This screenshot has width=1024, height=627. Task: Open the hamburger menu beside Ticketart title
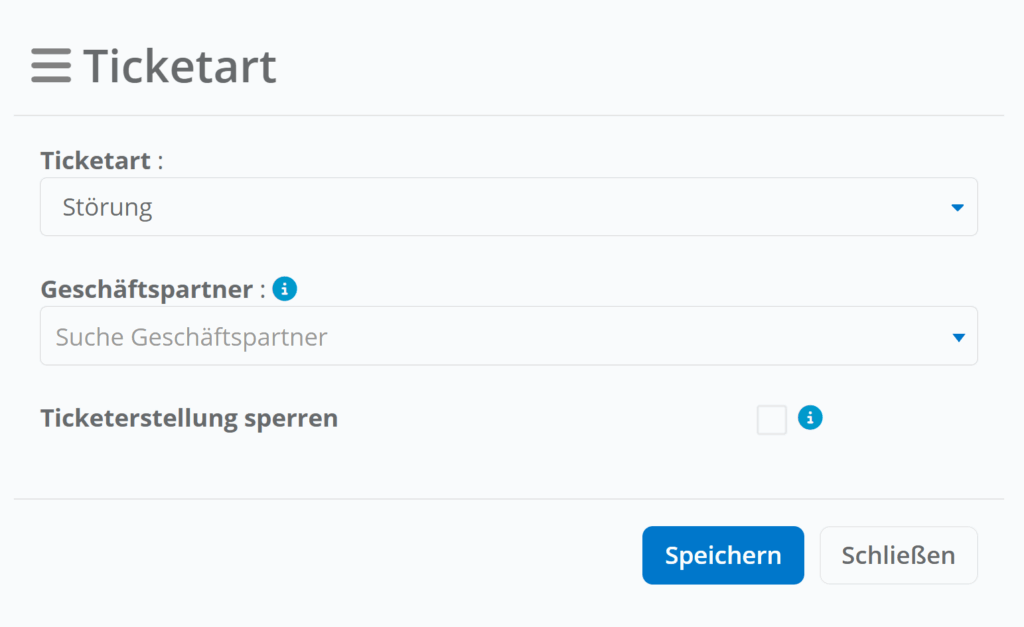click(51, 66)
